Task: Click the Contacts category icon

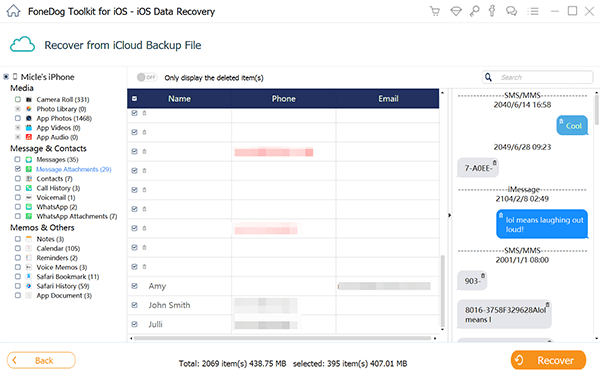Action: pyautogui.click(x=29, y=178)
